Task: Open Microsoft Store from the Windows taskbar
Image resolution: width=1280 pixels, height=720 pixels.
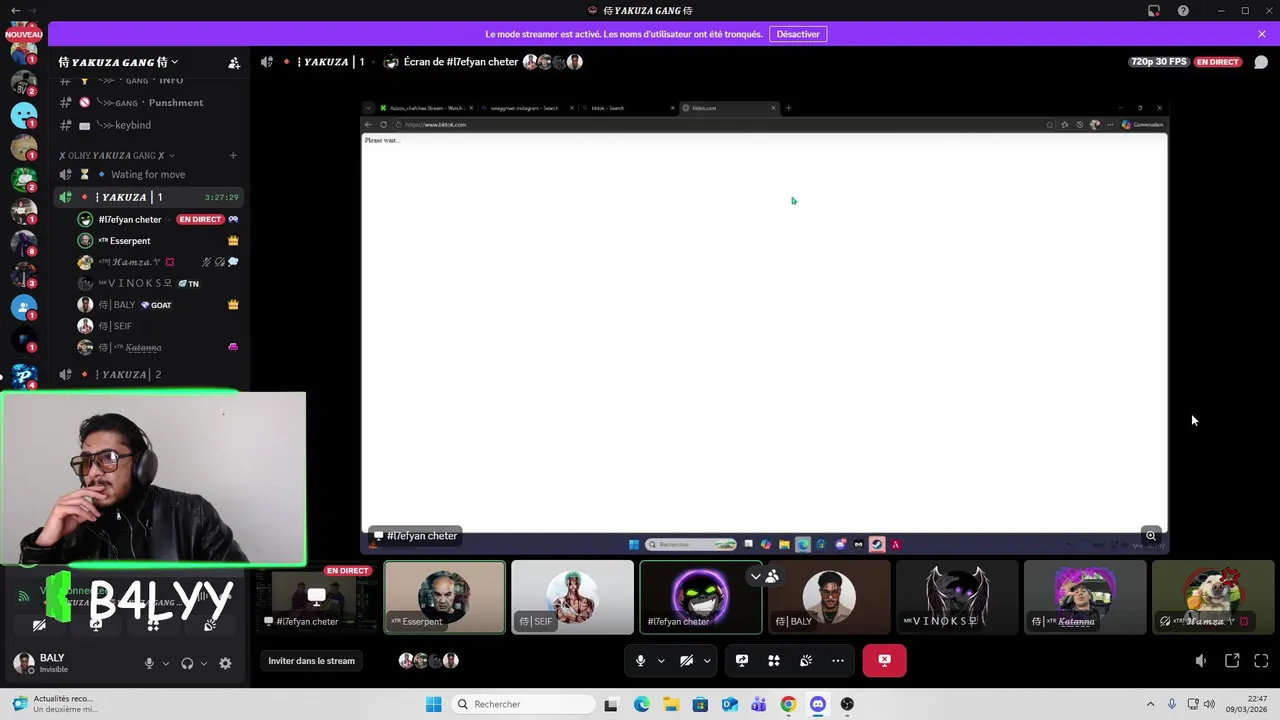Action: click(700, 704)
